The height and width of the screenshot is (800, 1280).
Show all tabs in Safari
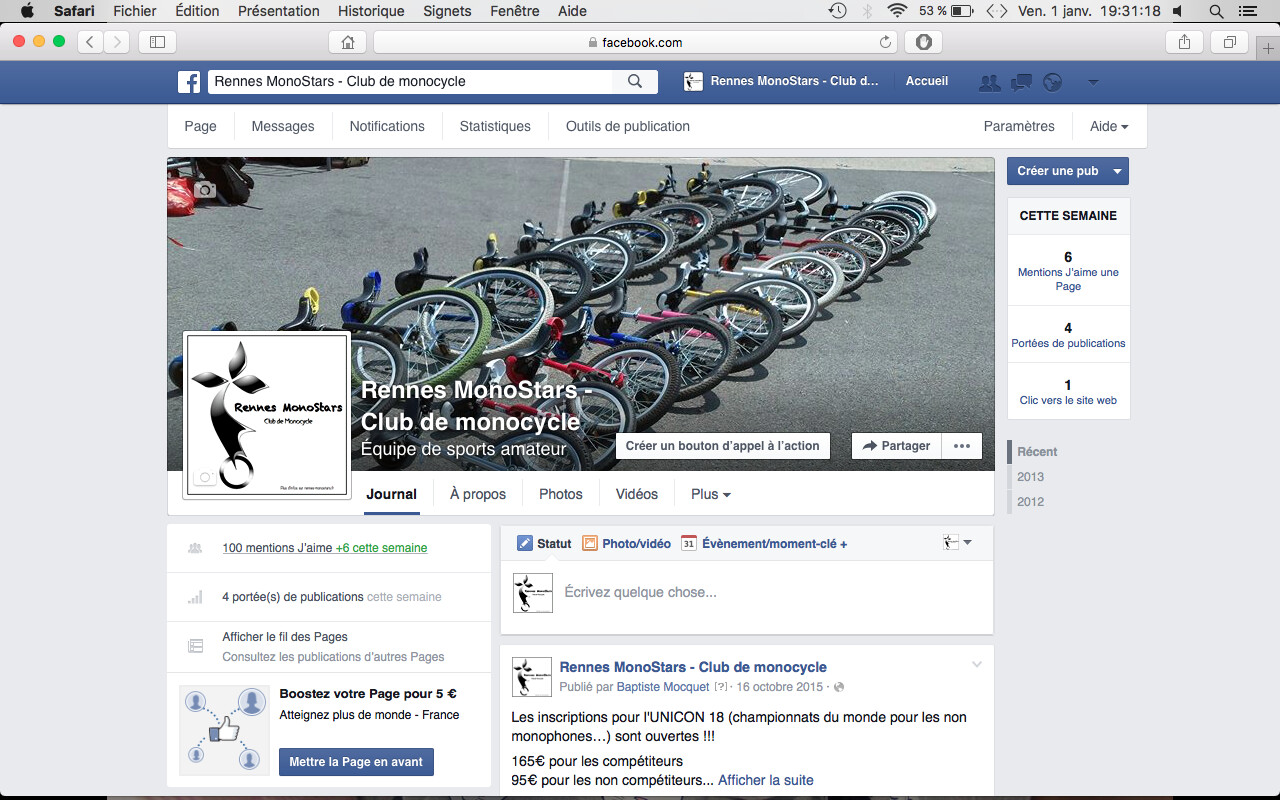[1229, 42]
